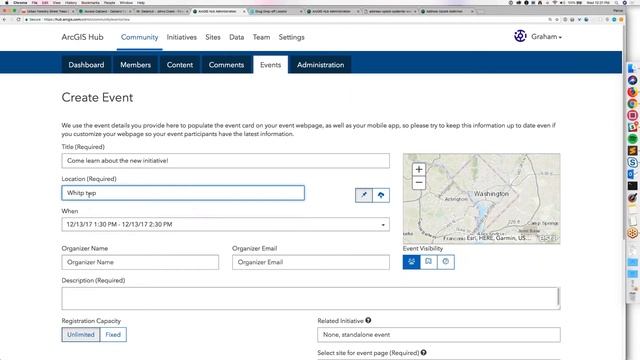This screenshot has width=640, height=360.
Task: Click the Washington map preview
Action: pos(481,199)
